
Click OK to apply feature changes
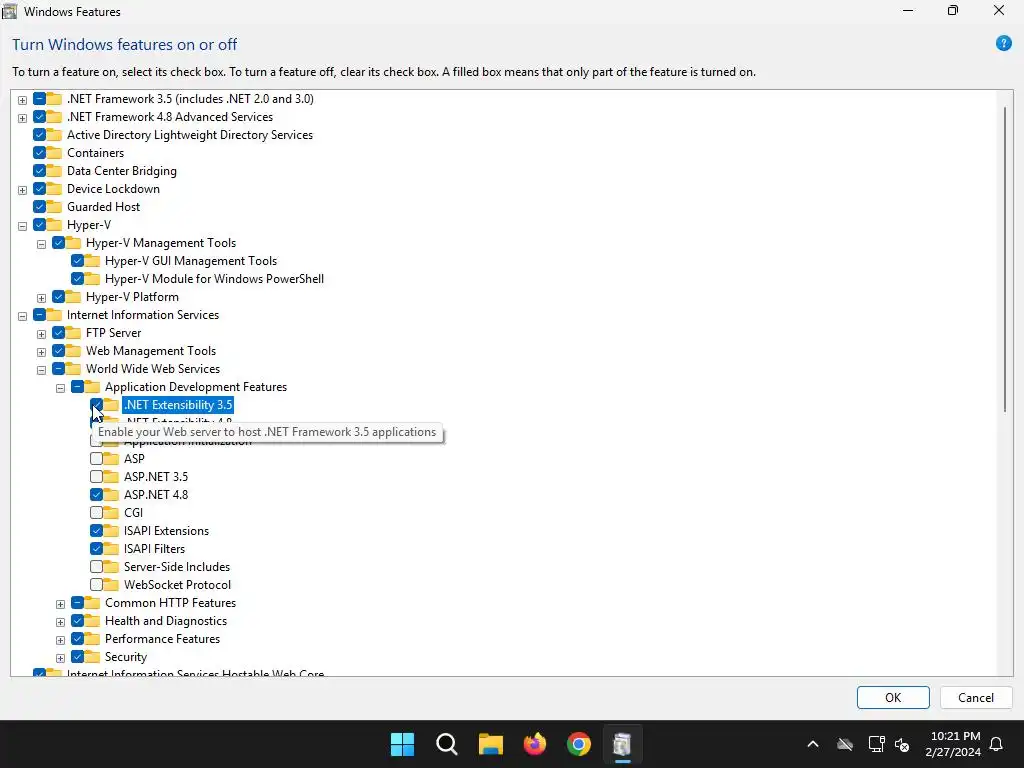click(x=893, y=697)
